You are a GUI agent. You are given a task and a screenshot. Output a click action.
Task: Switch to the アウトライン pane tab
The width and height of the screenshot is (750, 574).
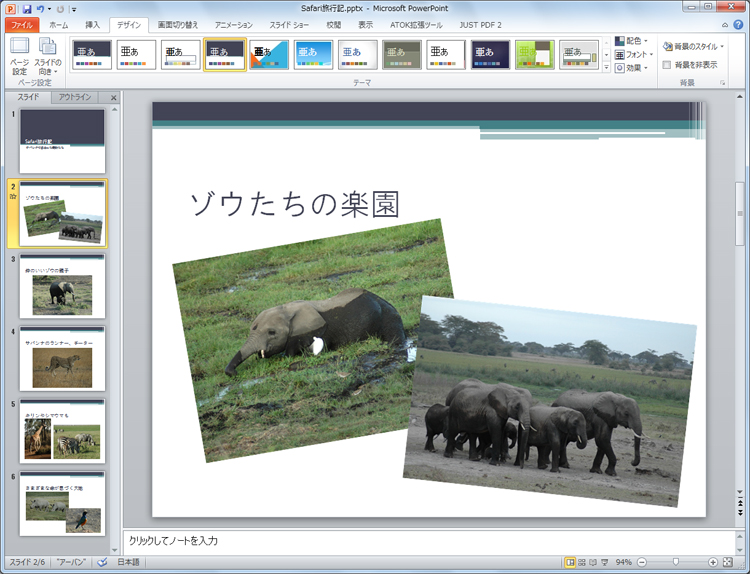[x=75, y=97]
